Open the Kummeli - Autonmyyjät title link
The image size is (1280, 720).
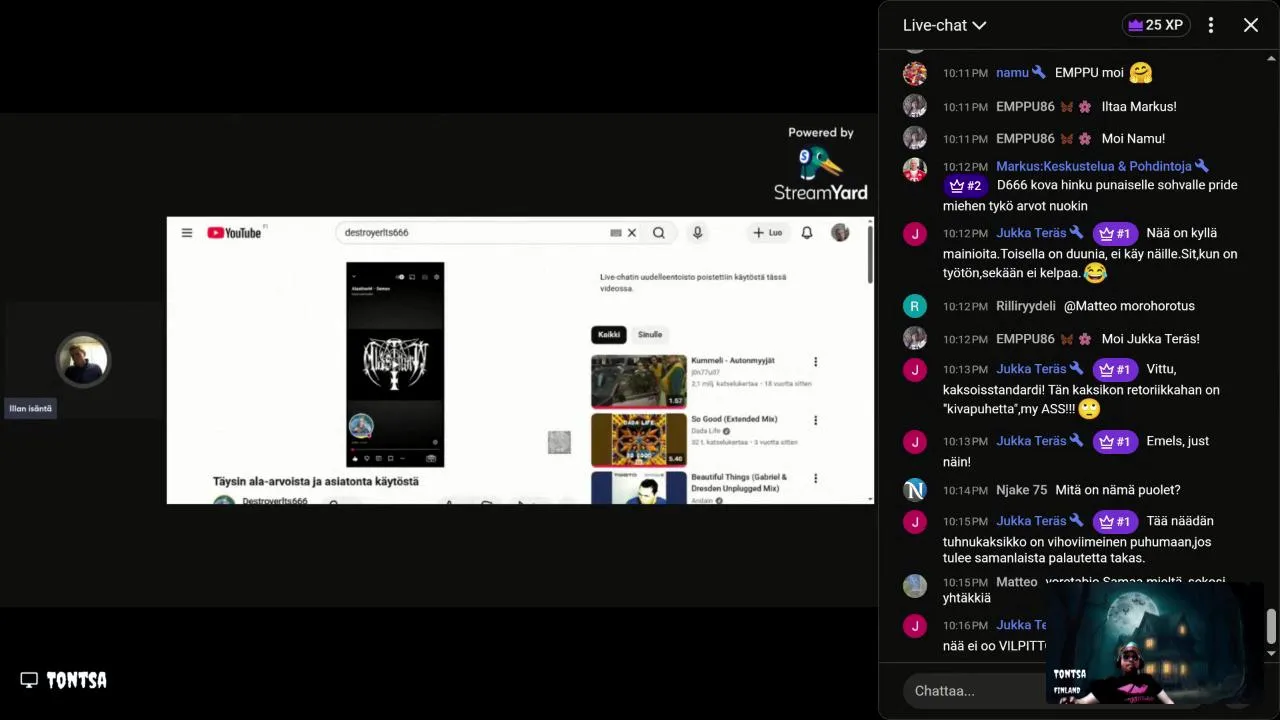733,360
